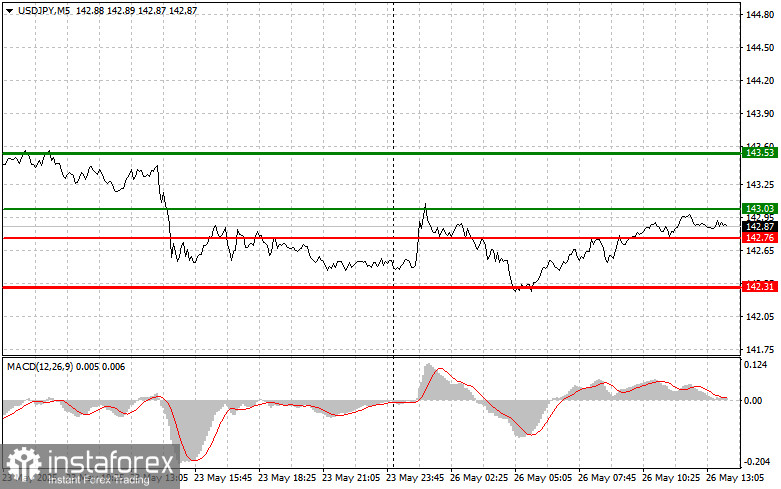Click the chart menu triangle beside USDJPY

coord(9,10)
